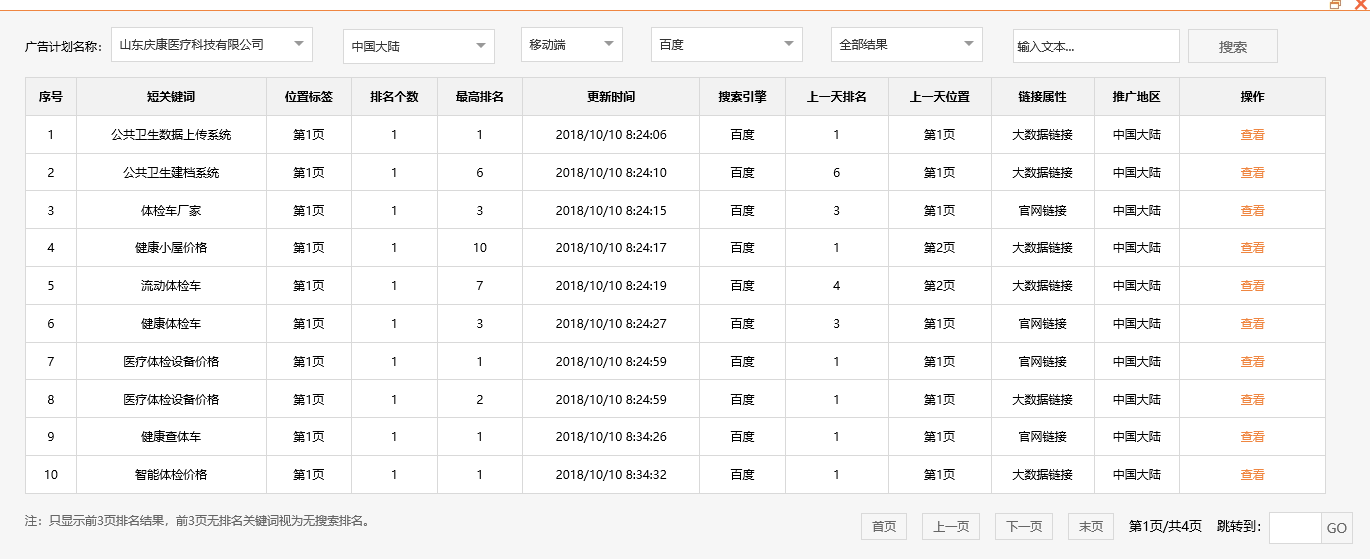Click timestamp 2018/10/10 8:24:06
1370x559 pixels.
coord(611,135)
